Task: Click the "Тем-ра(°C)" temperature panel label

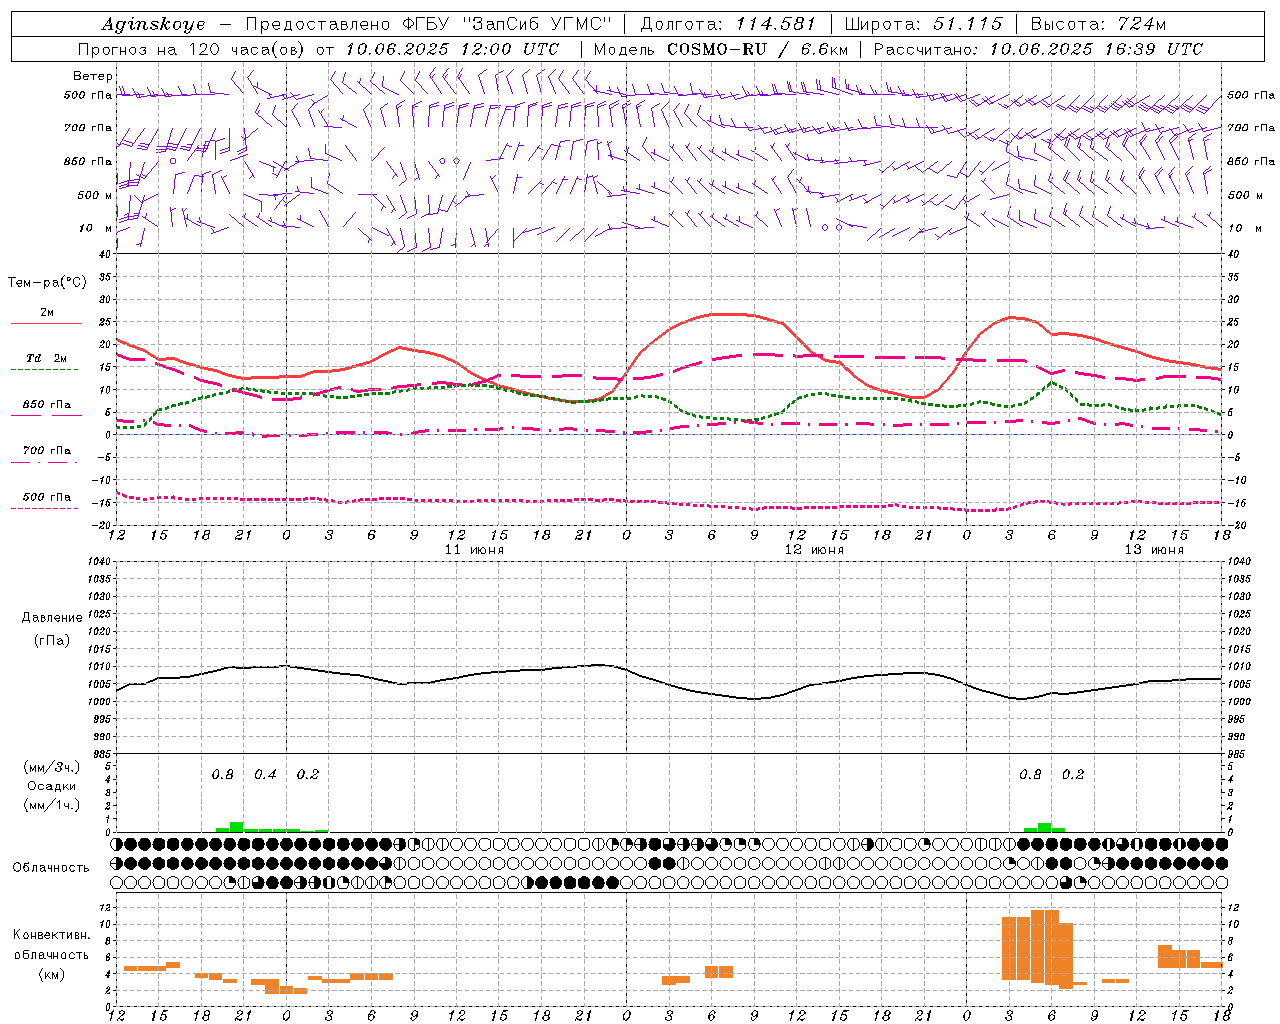Action: [x=47, y=283]
